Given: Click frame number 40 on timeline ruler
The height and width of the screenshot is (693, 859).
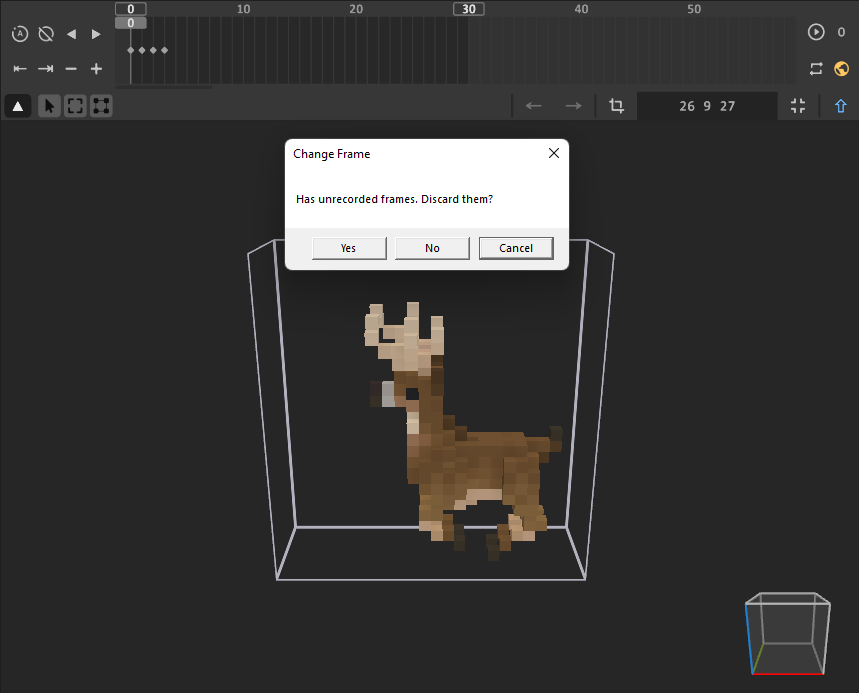Looking at the screenshot, I should 581,9.
